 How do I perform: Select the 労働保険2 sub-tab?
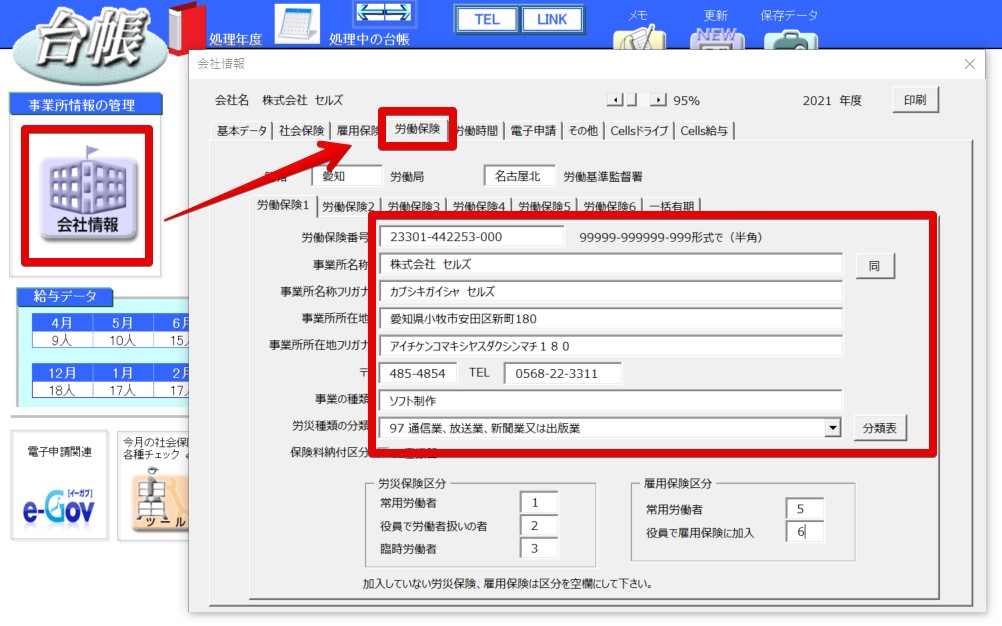[348, 206]
